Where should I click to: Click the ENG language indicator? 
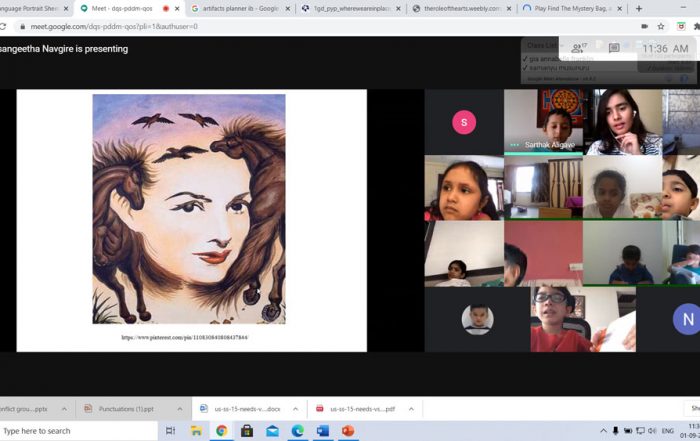pyautogui.click(x=668, y=431)
